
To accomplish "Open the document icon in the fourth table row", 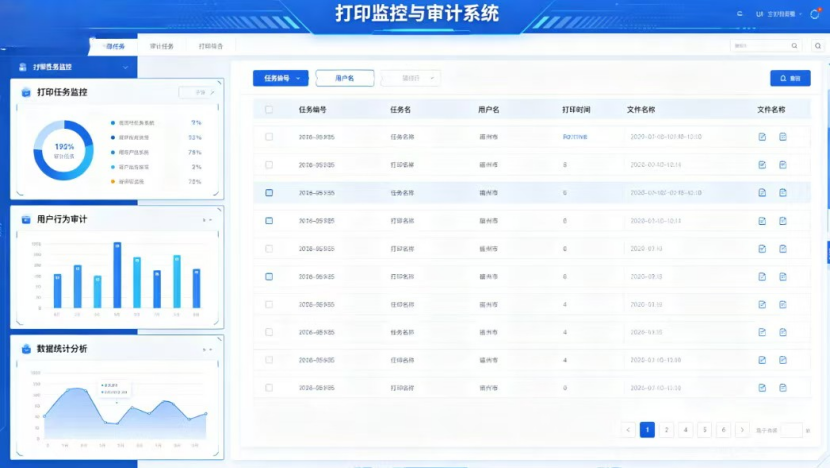I will coord(783,221).
